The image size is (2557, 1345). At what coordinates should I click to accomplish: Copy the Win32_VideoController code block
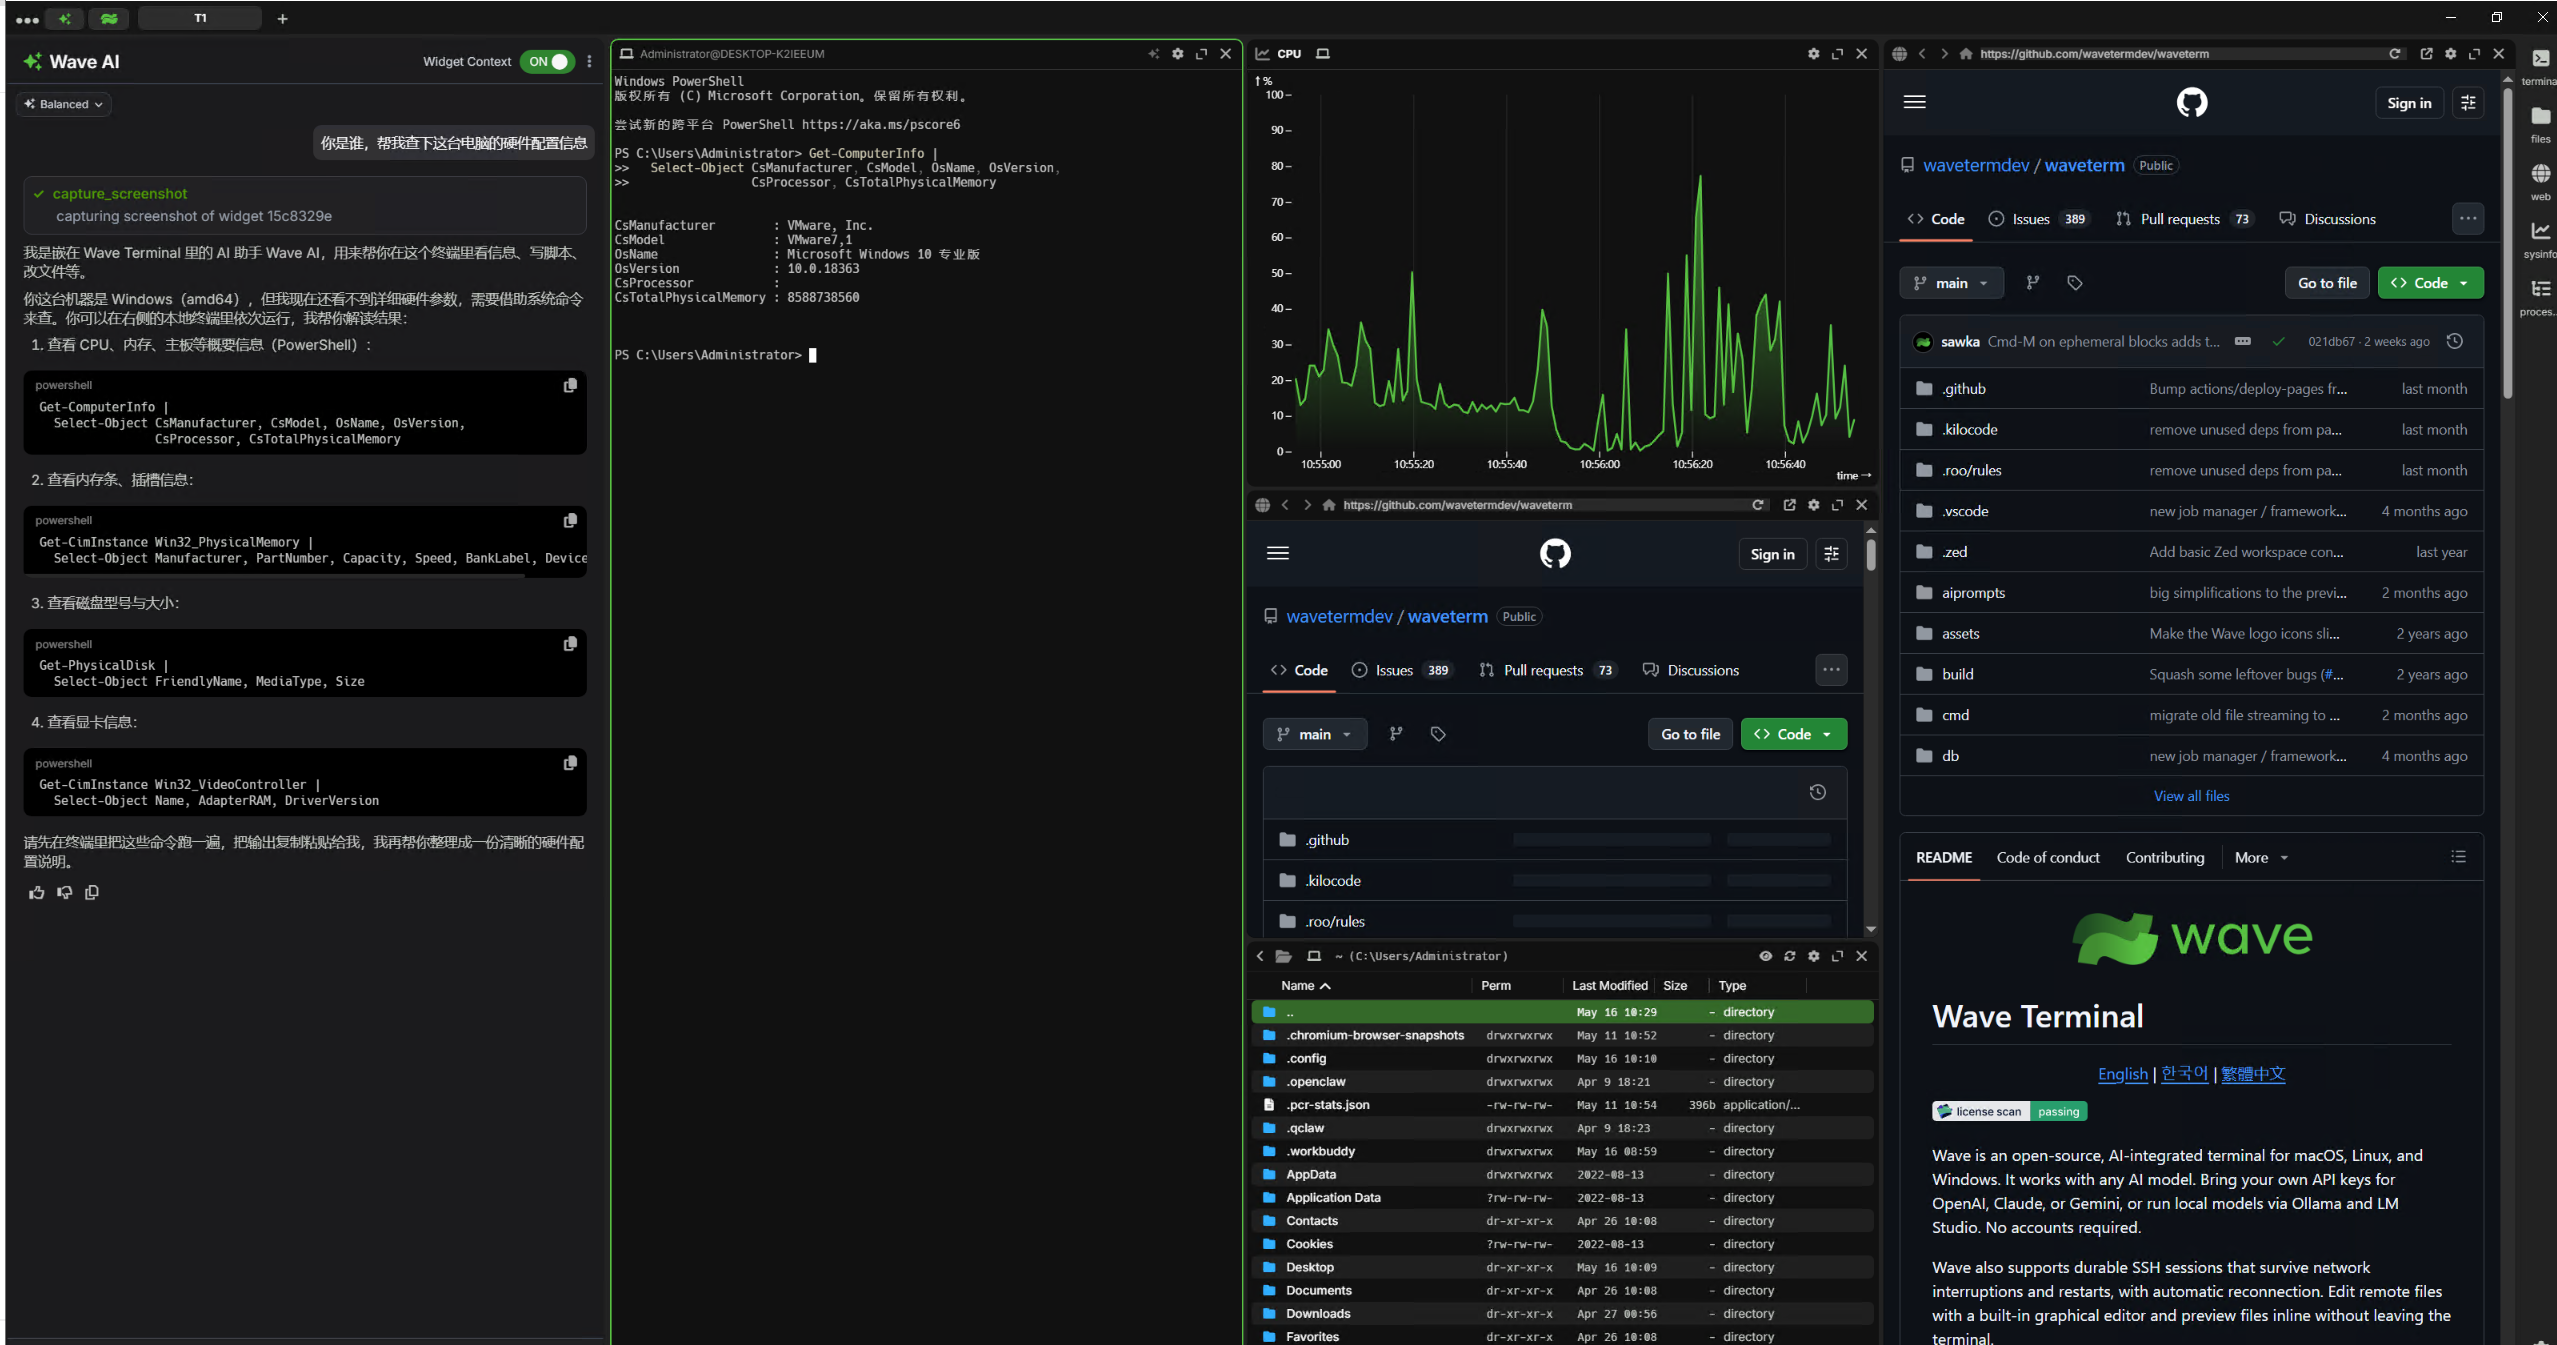(x=570, y=763)
